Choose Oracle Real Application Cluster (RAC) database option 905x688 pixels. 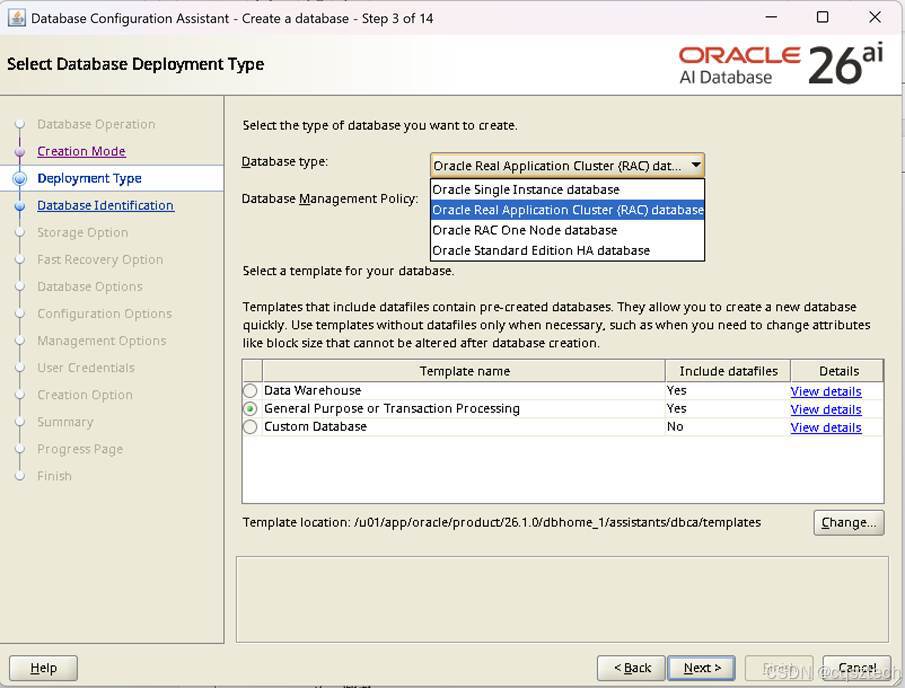coord(567,210)
